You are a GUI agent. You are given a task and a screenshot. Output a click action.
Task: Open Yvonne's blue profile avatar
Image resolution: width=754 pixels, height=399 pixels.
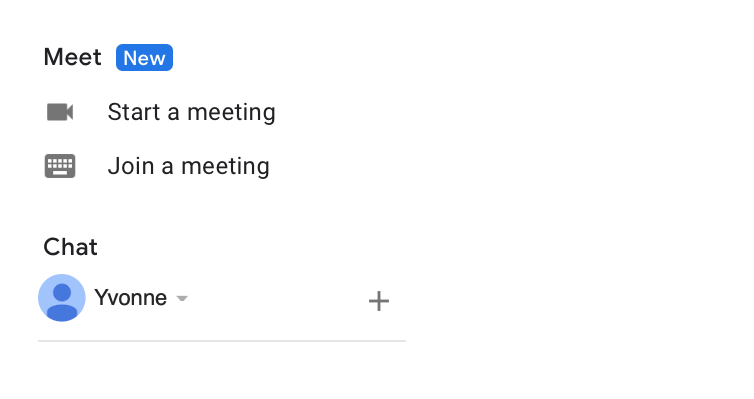[x=62, y=298]
